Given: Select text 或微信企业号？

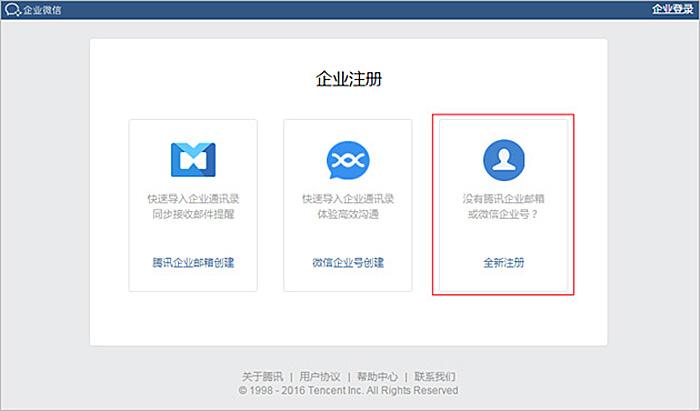Looking at the screenshot, I should [x=504, y=214].
